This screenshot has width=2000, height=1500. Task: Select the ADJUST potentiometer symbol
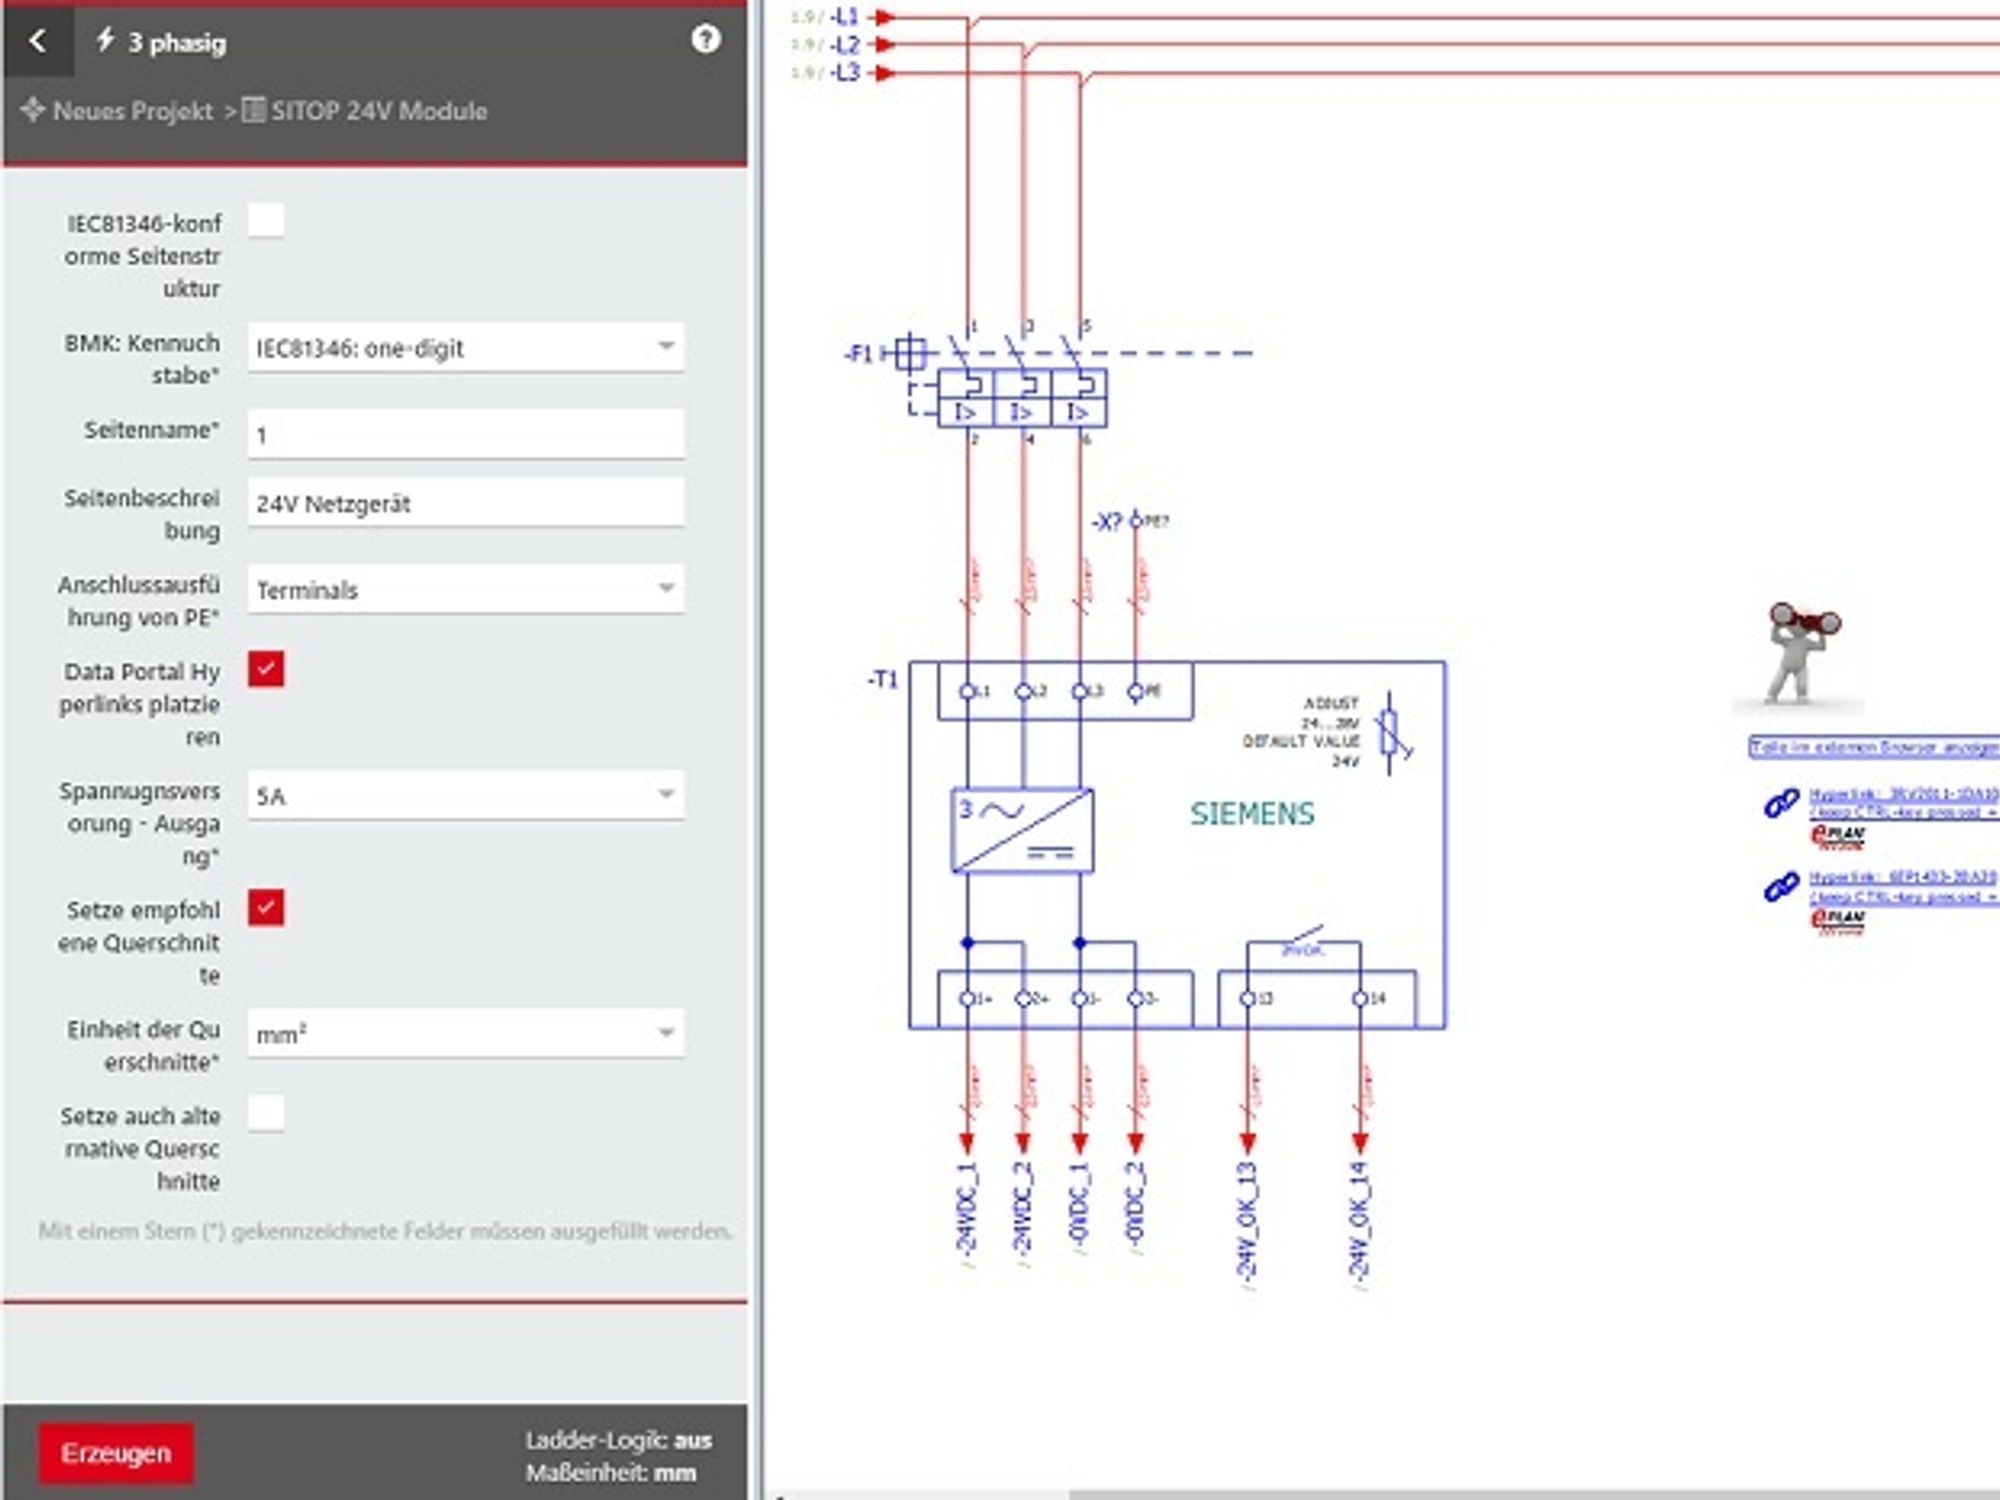tap(1391, 734)
